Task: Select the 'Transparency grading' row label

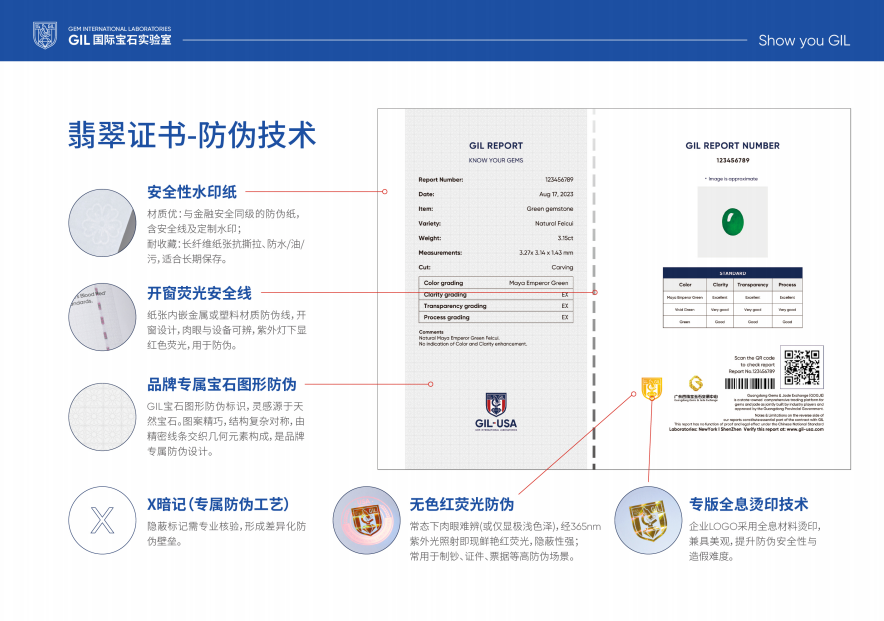Action: [455, 306]
